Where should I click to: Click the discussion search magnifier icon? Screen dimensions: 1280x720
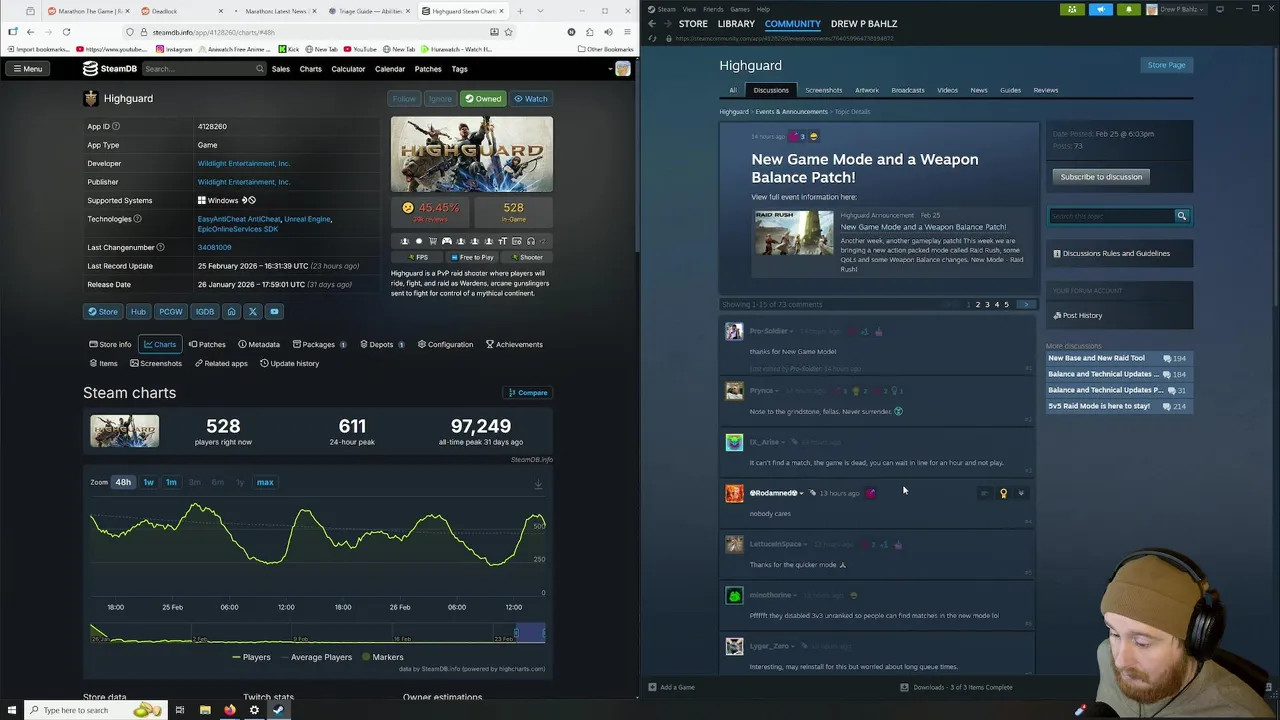1181,216
